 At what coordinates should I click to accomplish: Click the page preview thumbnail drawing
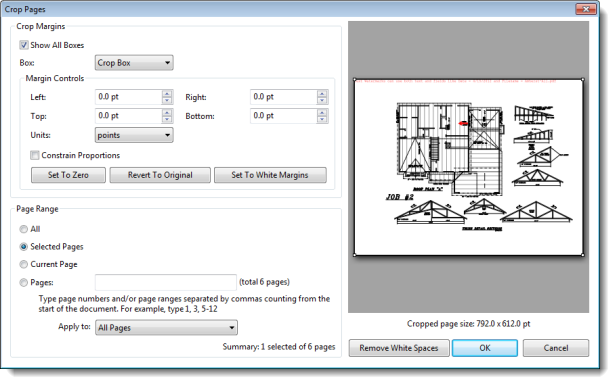point(468,167)
